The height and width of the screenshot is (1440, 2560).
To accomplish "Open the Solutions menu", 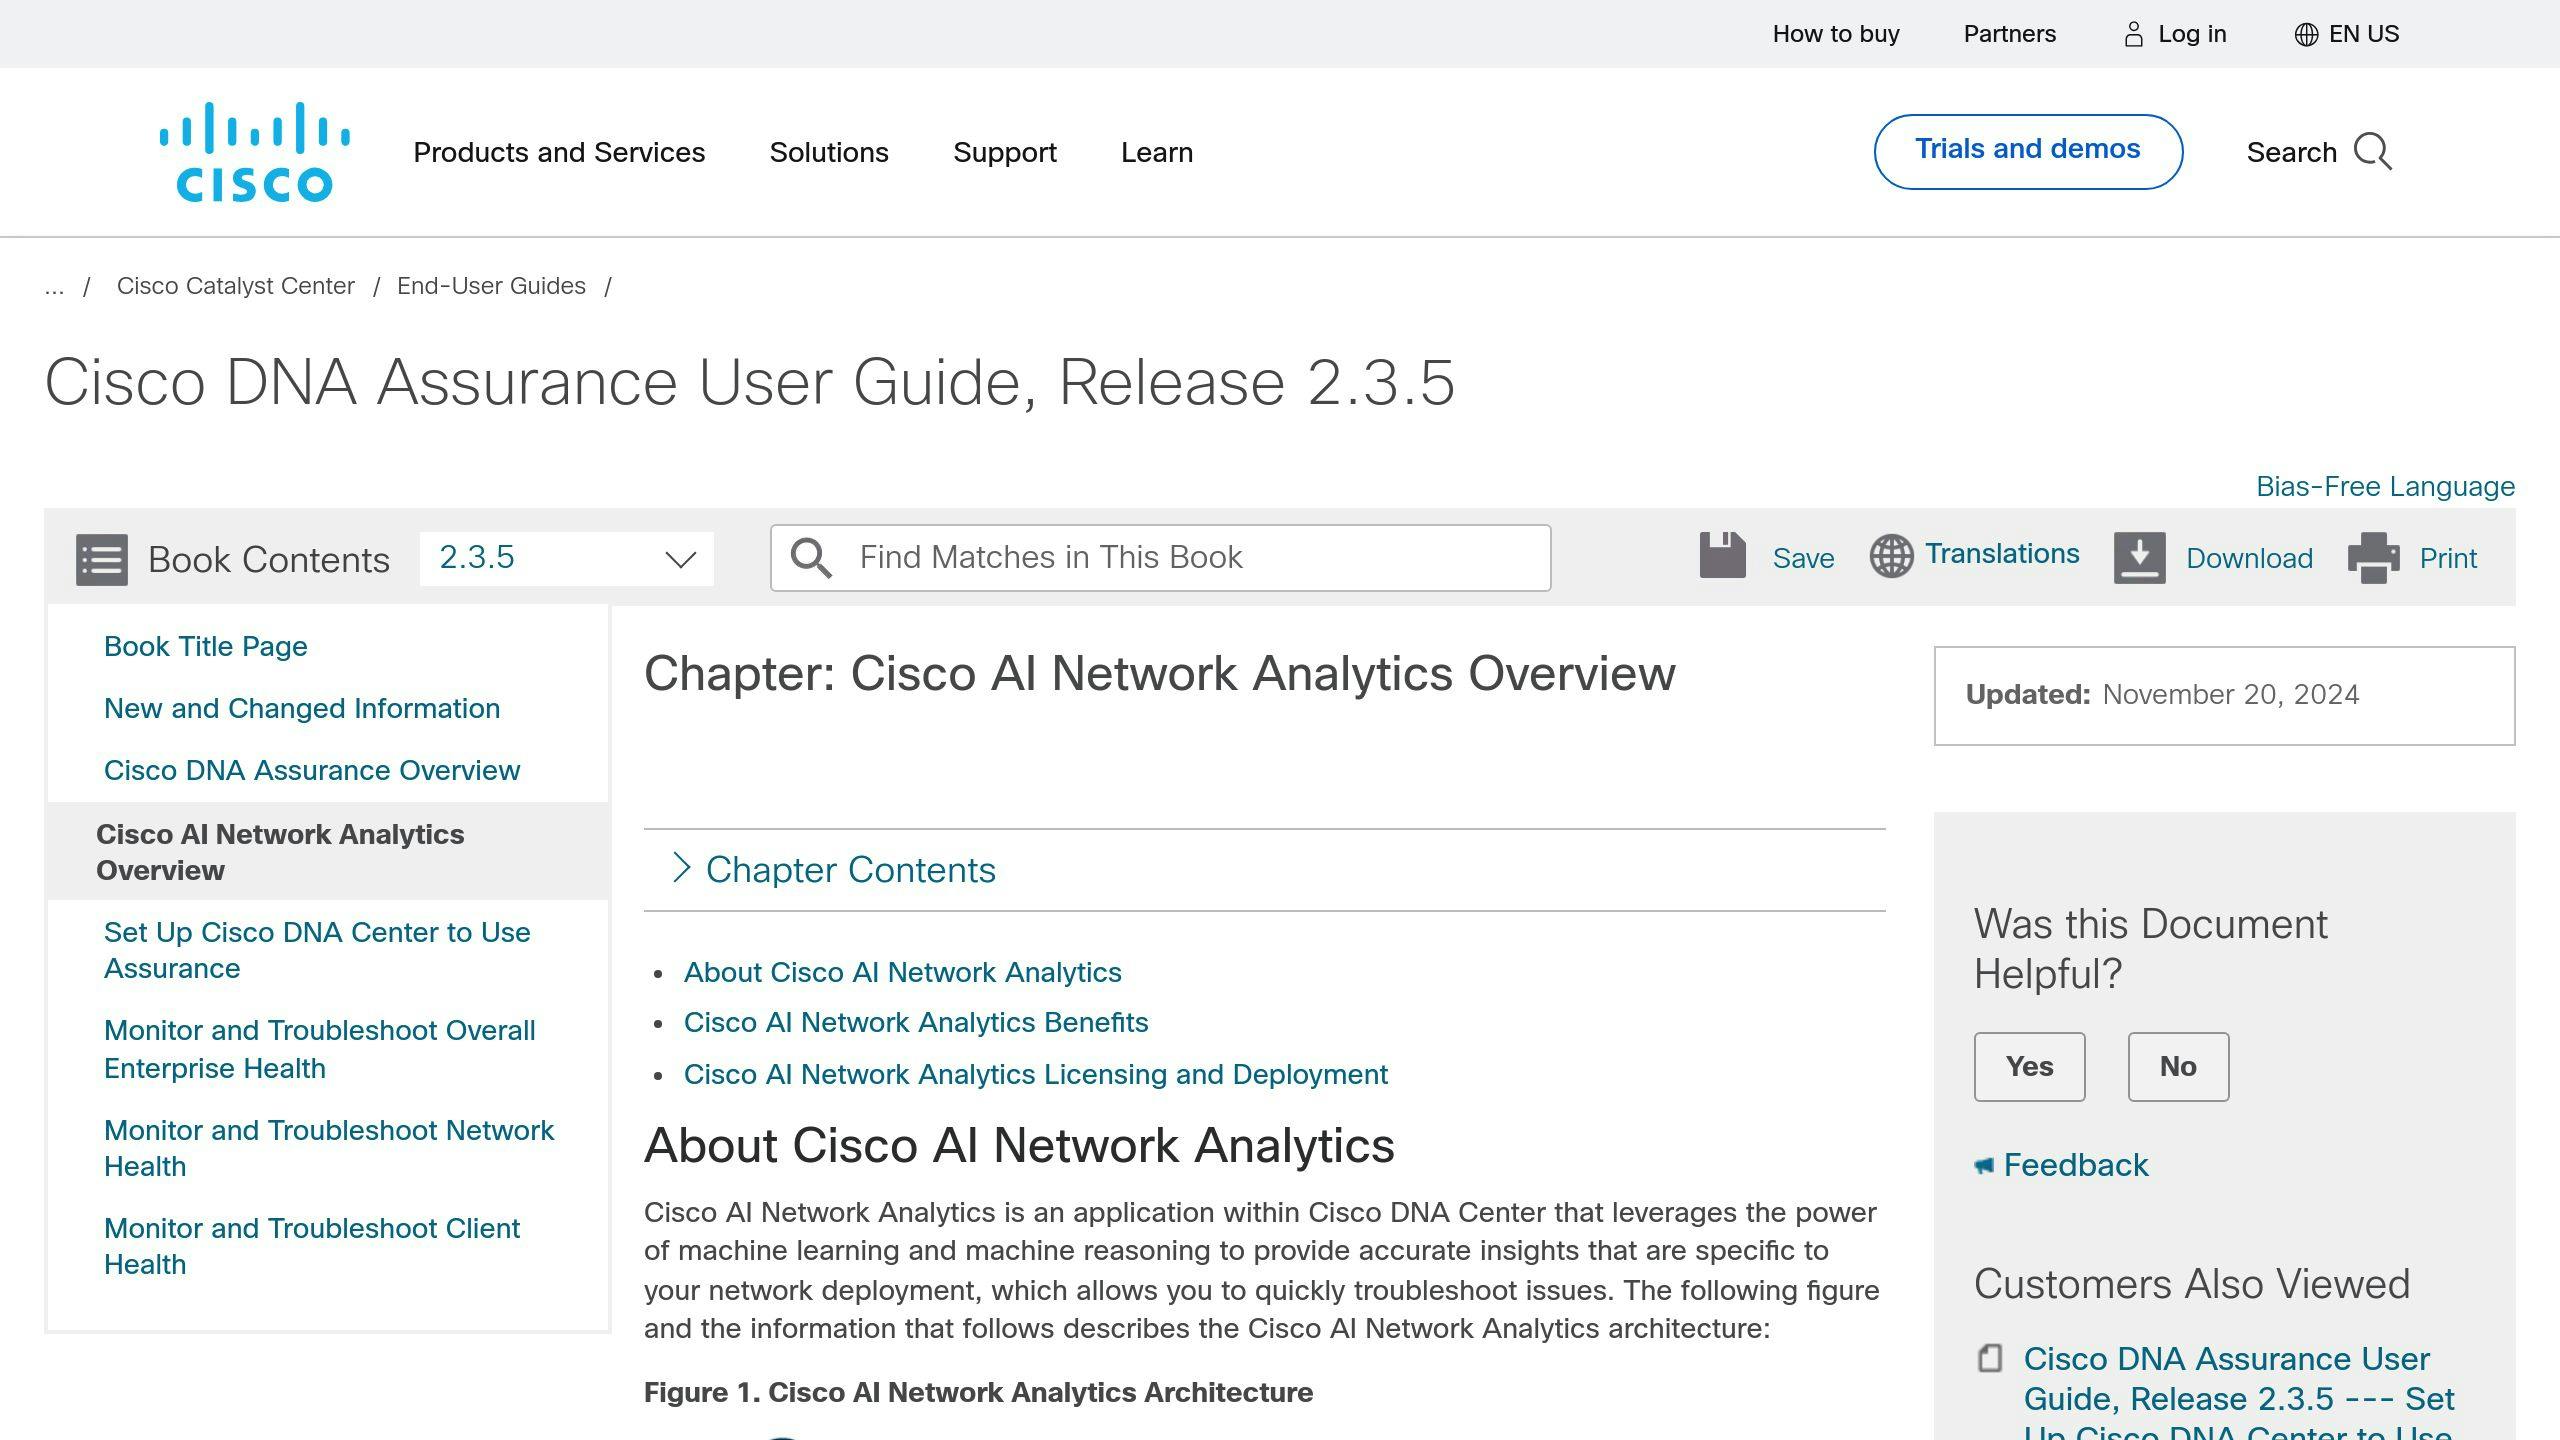I will 829,152.
